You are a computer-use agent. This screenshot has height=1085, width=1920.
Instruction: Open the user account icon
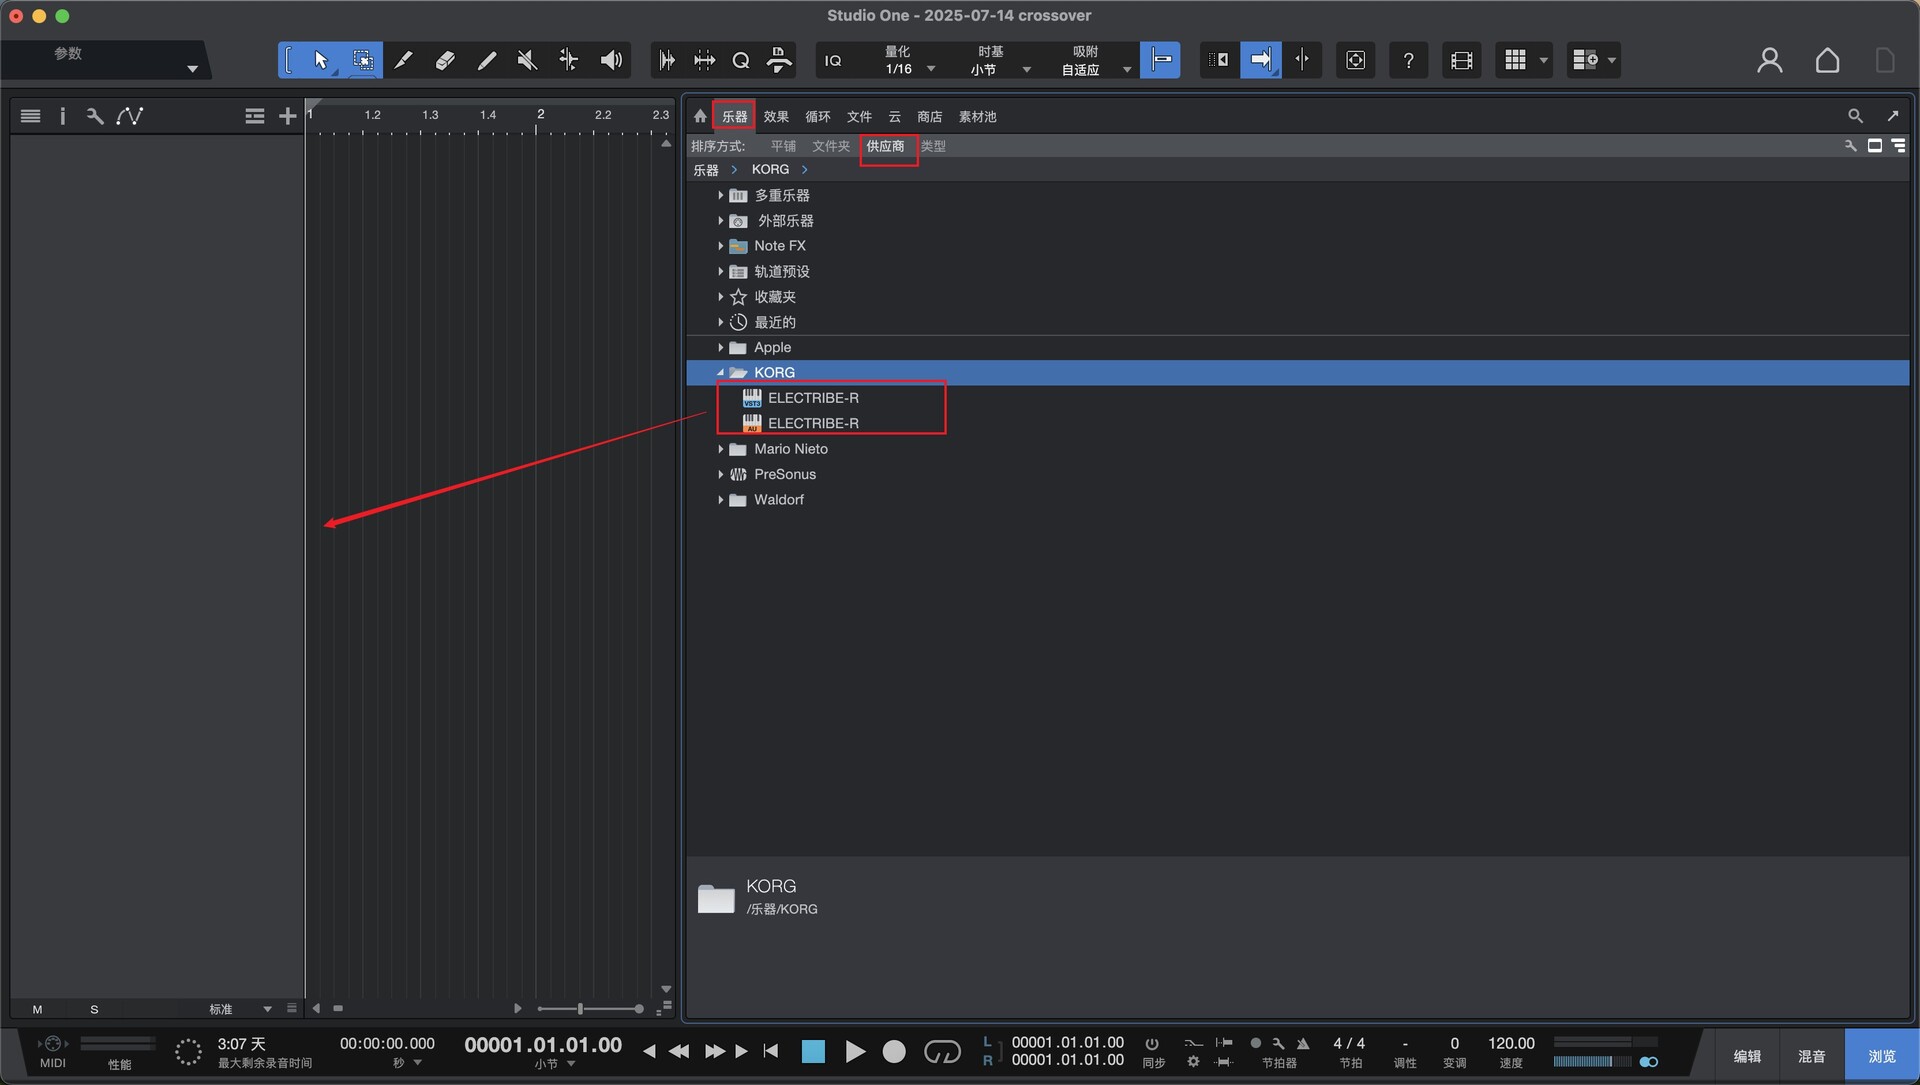pyautogui.click(x=1769, y=61)
